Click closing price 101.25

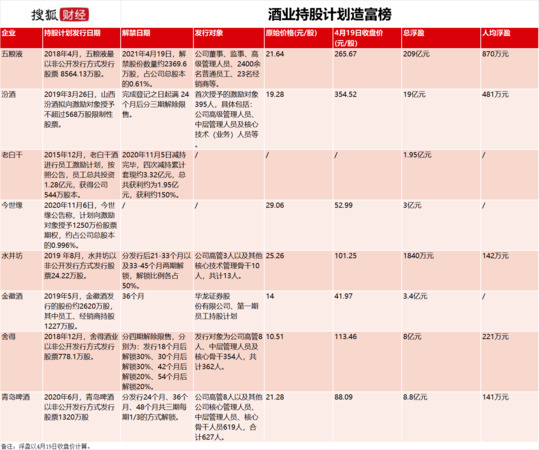[x=345, y=256]
